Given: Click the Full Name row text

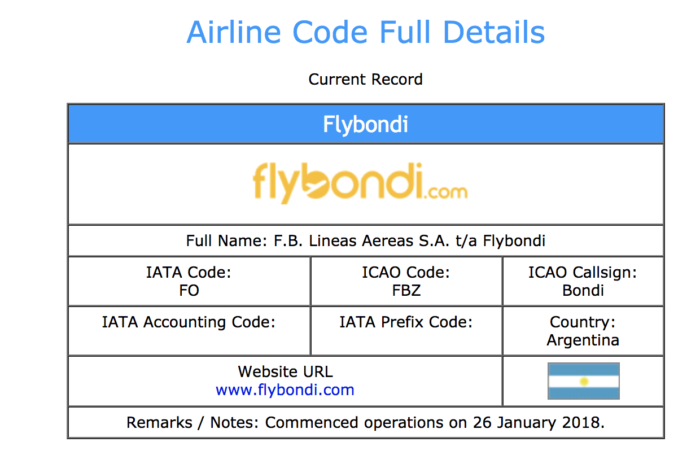Looking at the screenshot, I should 366,241.
